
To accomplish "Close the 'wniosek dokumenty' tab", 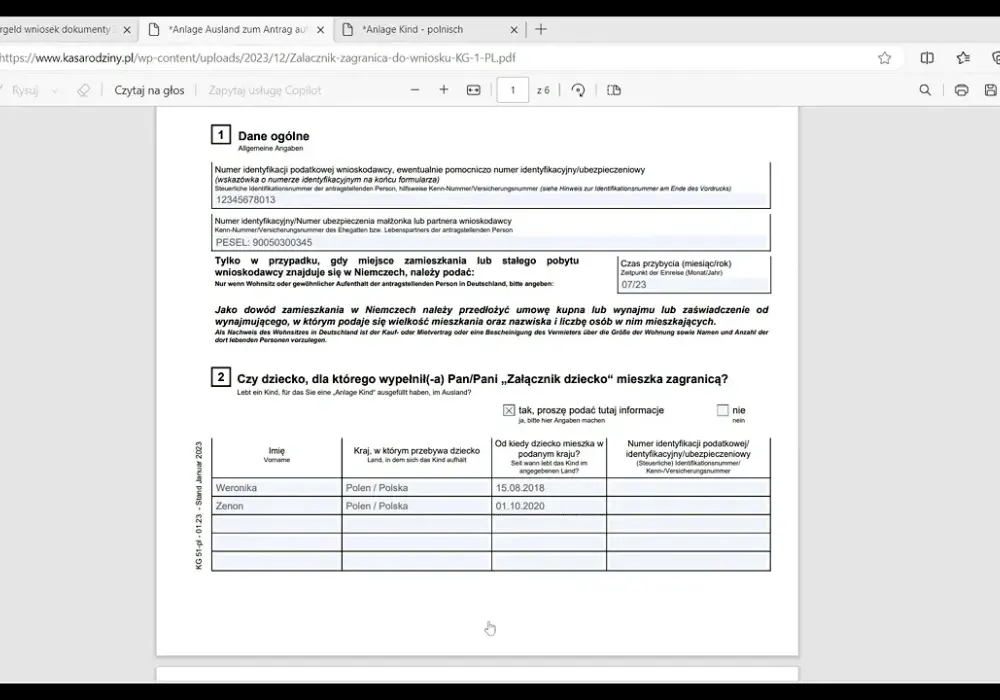I will pyautogui.click(x=126, y=29).
